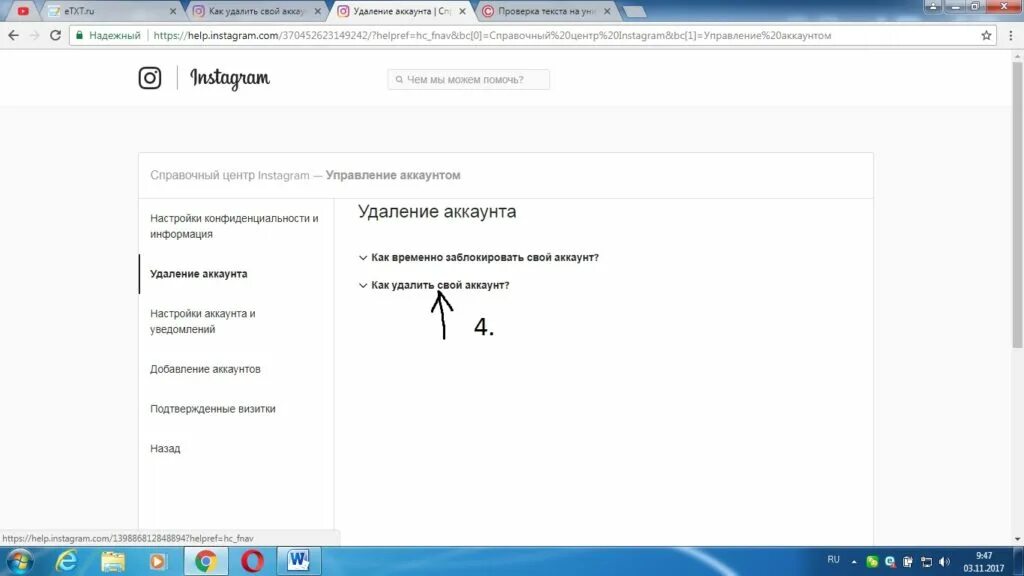Open File Explorer from taskbar
The width and height of the screenshot is (1024, 576).
click(112, 561)
